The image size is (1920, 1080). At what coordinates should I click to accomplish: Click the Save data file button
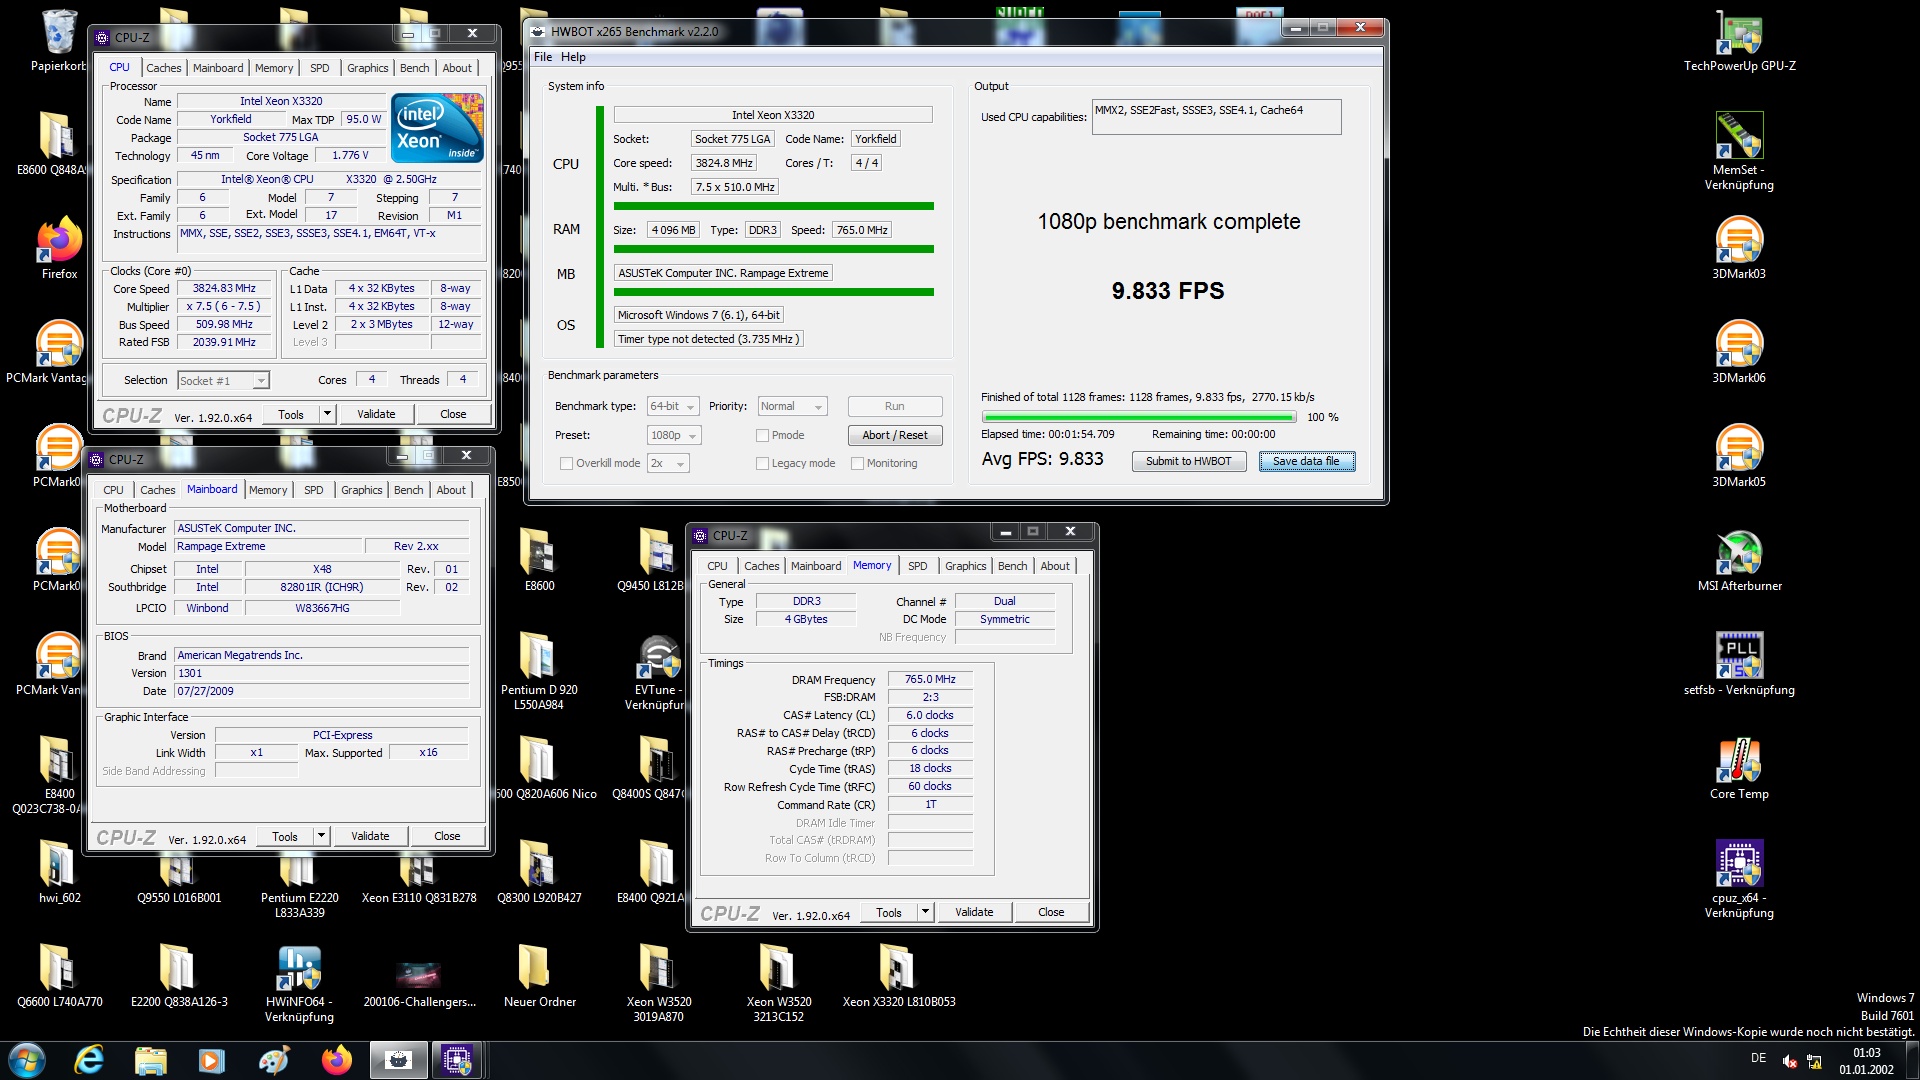[x=1306, y=462]
